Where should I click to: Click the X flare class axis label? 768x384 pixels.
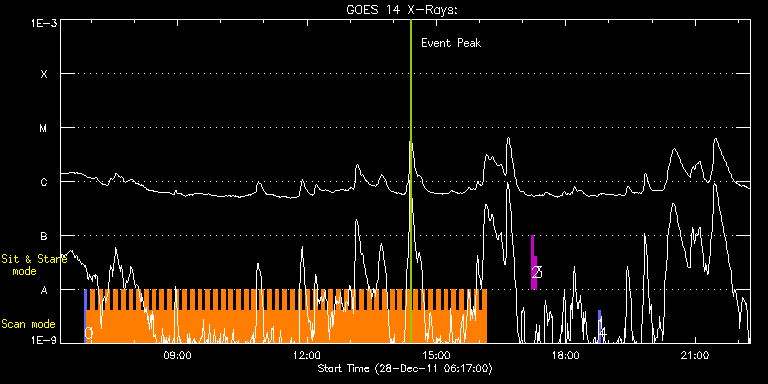[x=44, y=74]
